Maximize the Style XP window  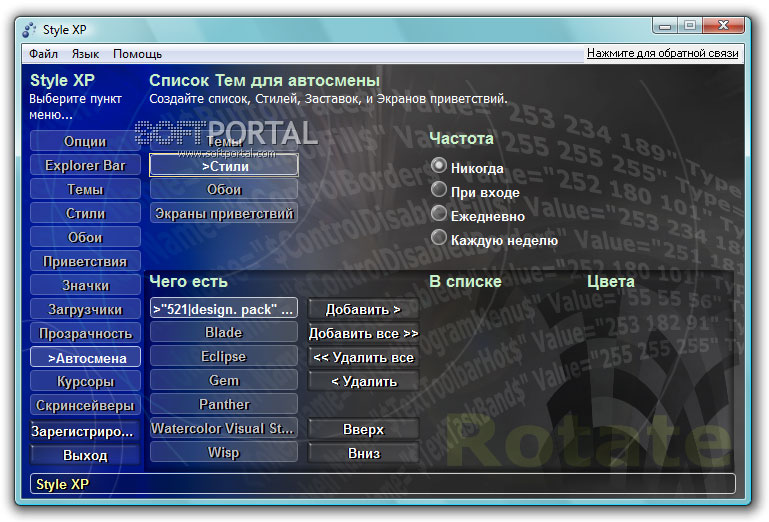pyautogui.click(x=690, y=26)
